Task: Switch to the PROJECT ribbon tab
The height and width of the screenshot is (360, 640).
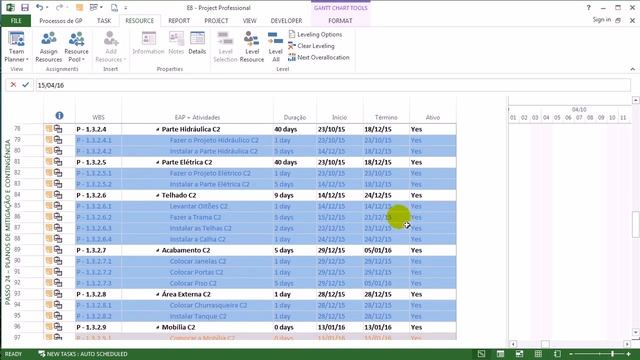Action: click(216, 21)
